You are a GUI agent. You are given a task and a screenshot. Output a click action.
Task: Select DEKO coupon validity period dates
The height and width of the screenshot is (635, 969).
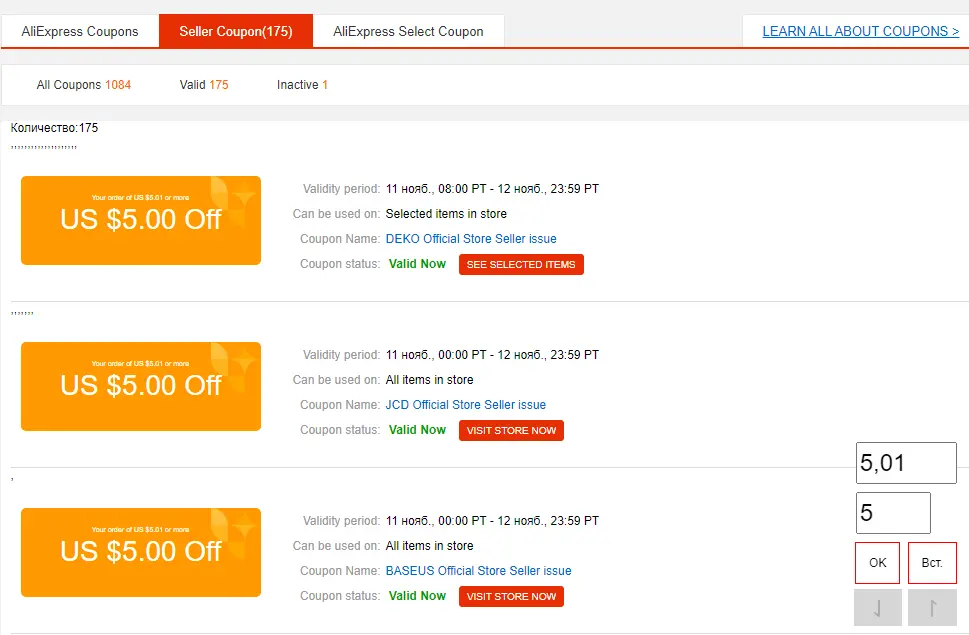click(x=492, y=189)
